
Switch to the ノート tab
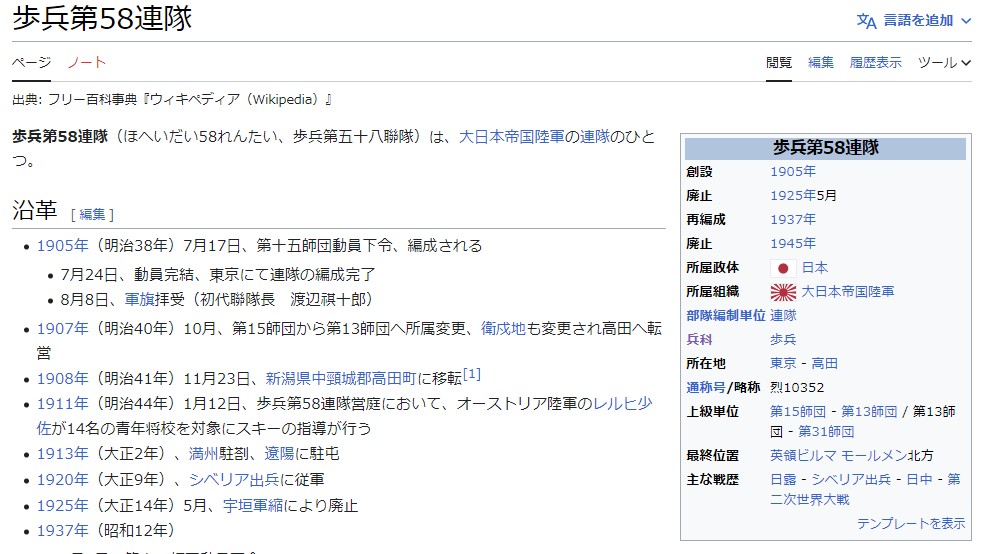[87, 62]
